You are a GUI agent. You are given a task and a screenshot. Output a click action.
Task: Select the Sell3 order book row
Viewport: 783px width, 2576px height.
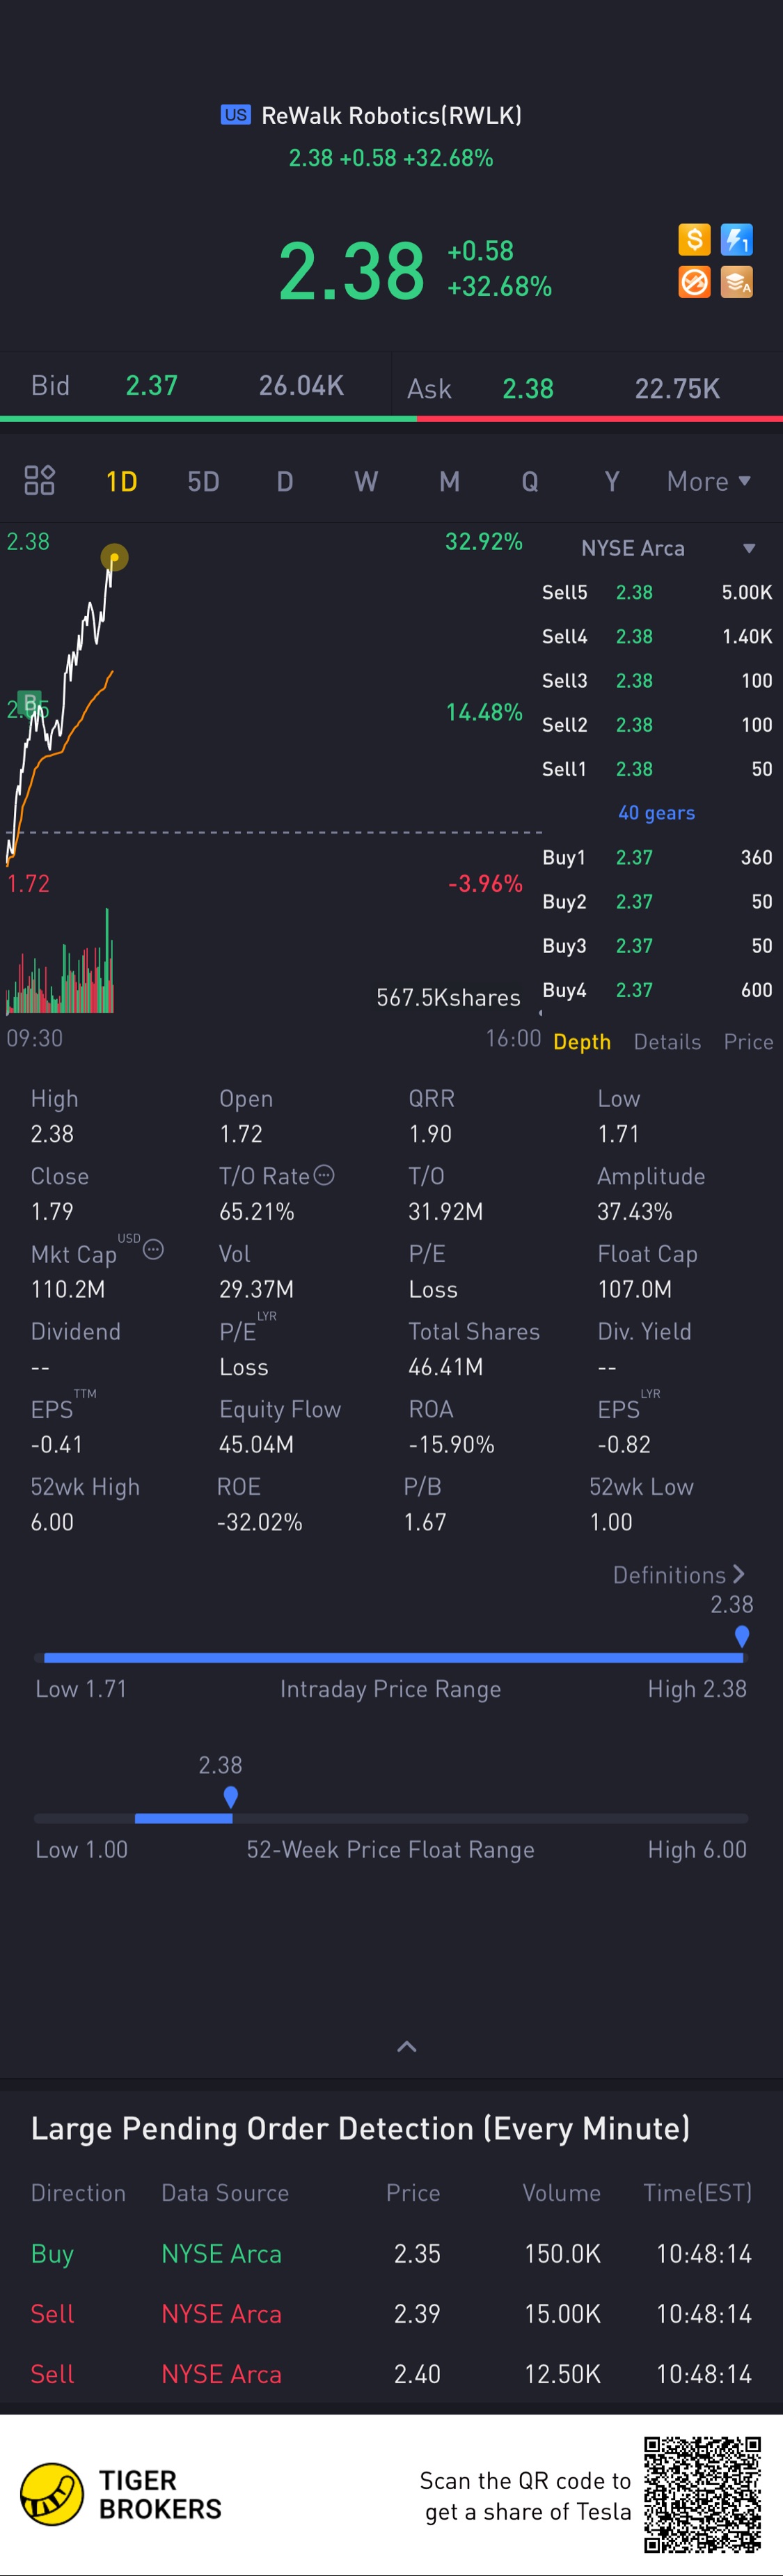pyautogui.click(x=657, y=680)
